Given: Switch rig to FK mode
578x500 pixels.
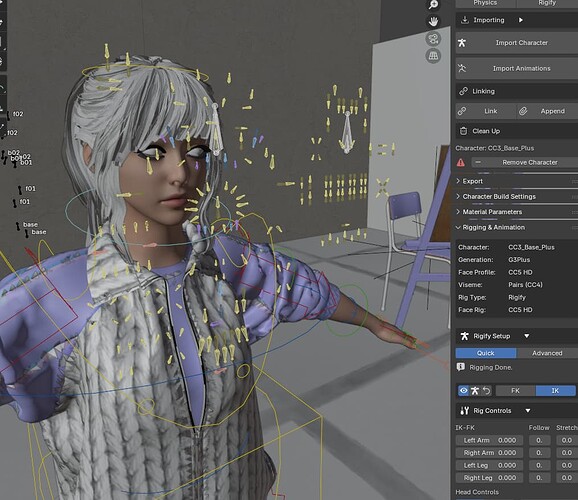Looking at the screenshot, I should click(x=515, y=390).
